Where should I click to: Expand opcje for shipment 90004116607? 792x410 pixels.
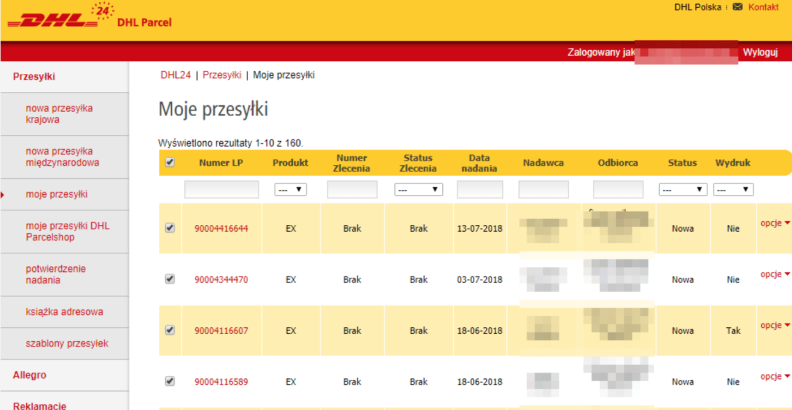(x=775, y=325)
